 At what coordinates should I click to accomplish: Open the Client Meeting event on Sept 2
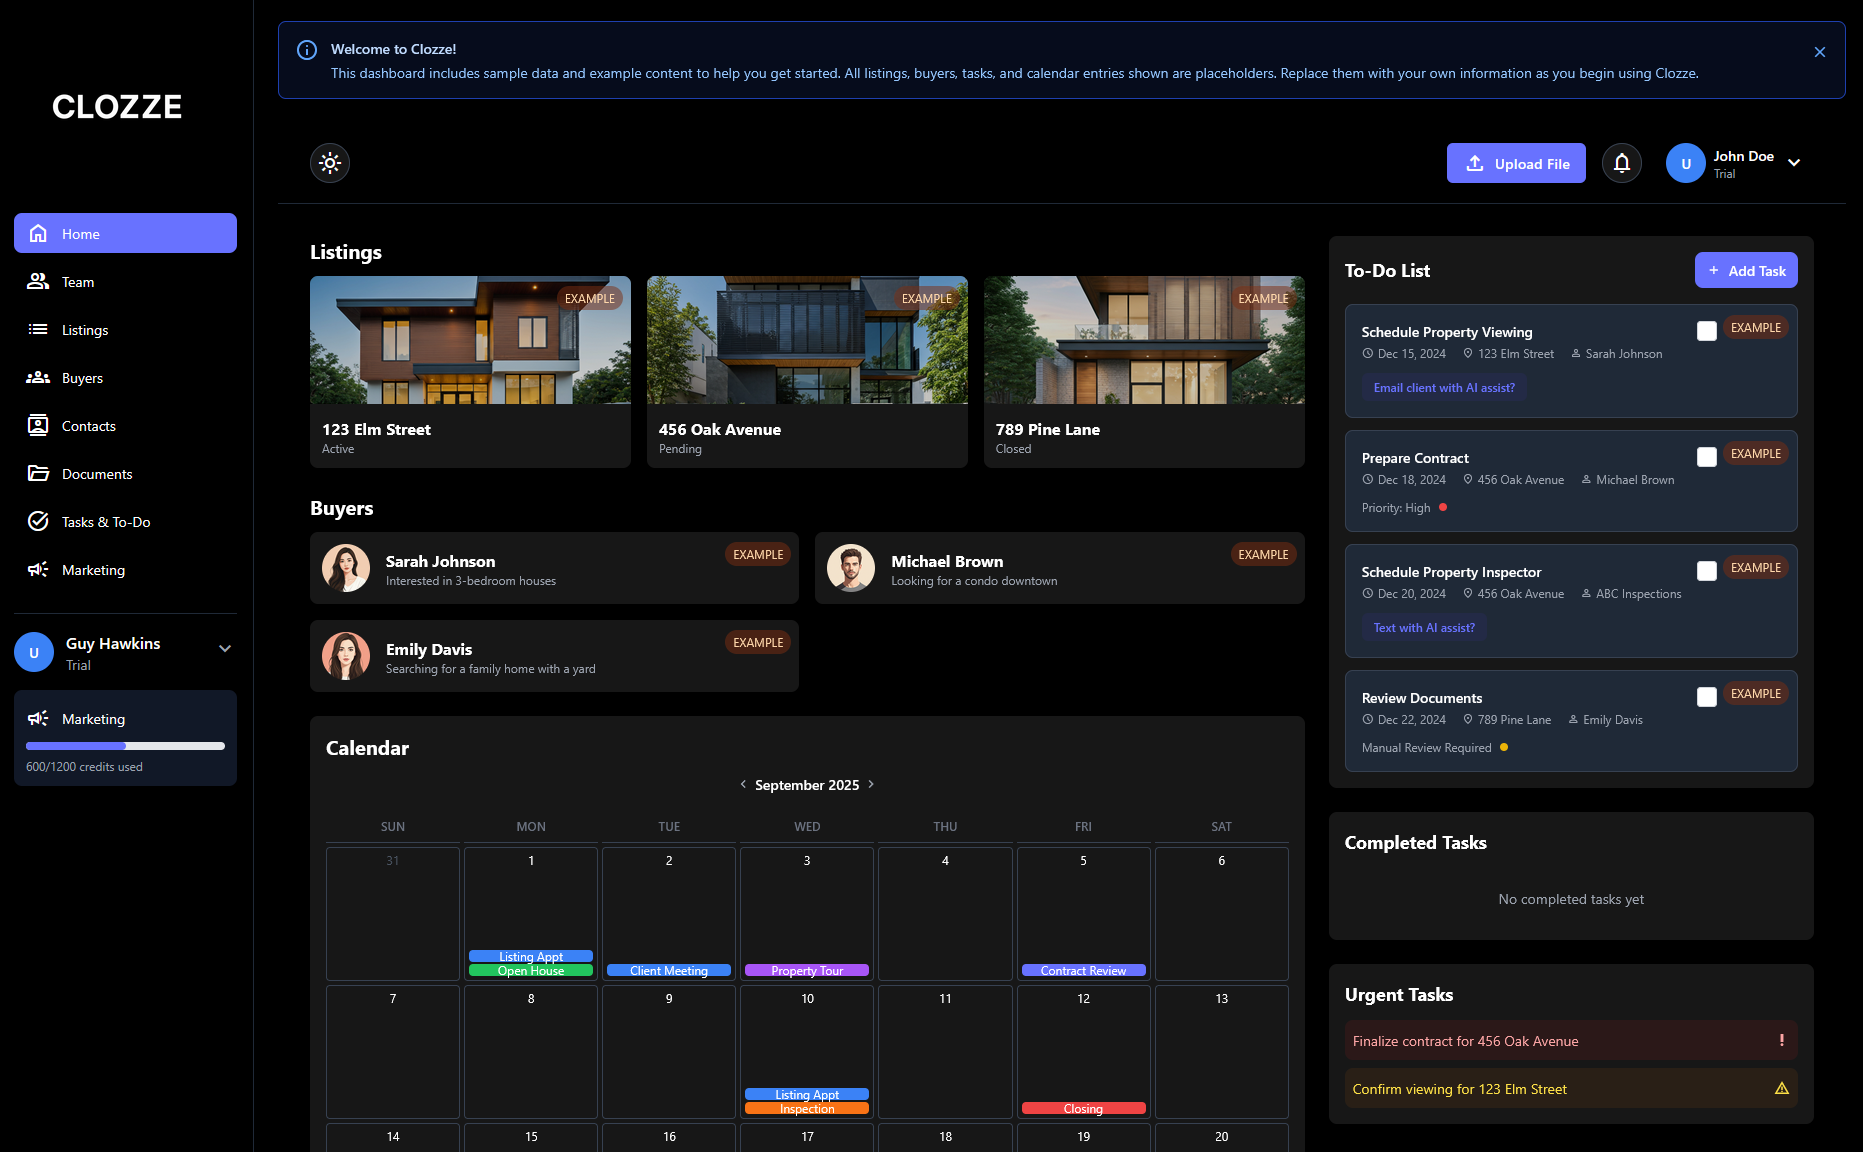[669, 971]
